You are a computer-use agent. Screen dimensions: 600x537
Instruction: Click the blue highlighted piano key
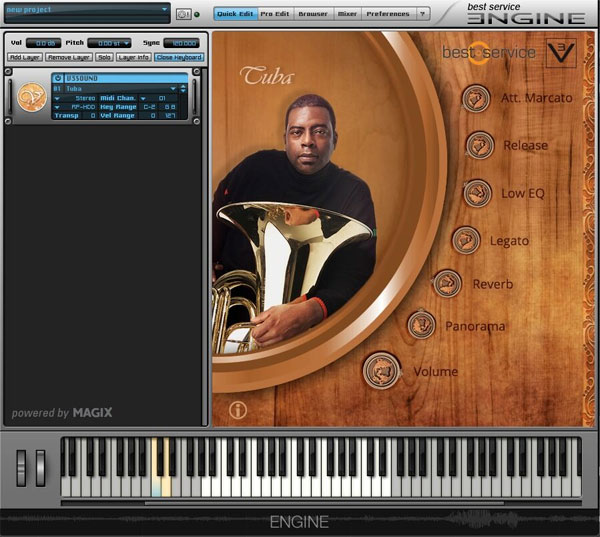point(156,486)
